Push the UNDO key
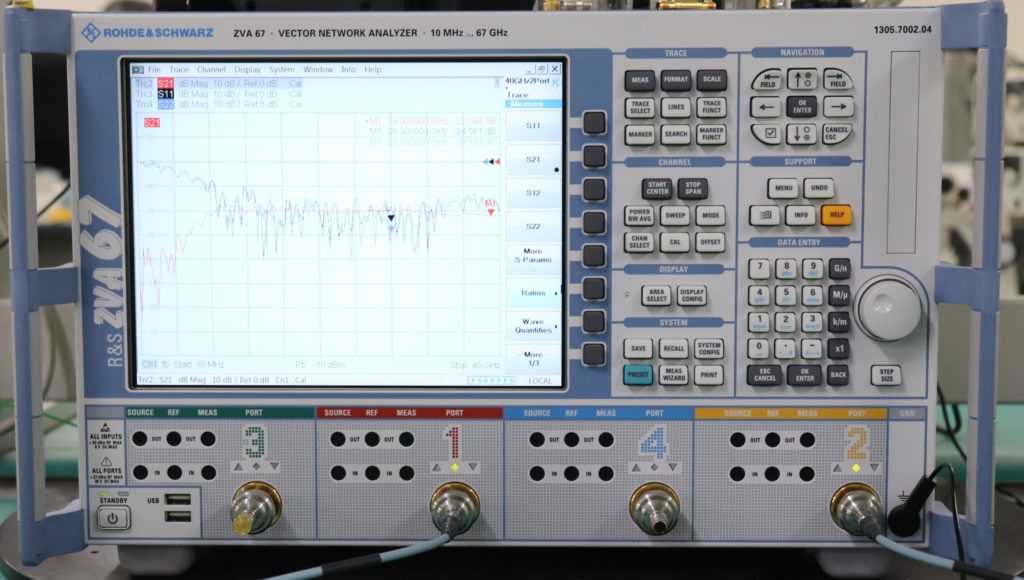The width and height of the screenshot is (1024, 580). pyautogui.click(x=819, y=188)
